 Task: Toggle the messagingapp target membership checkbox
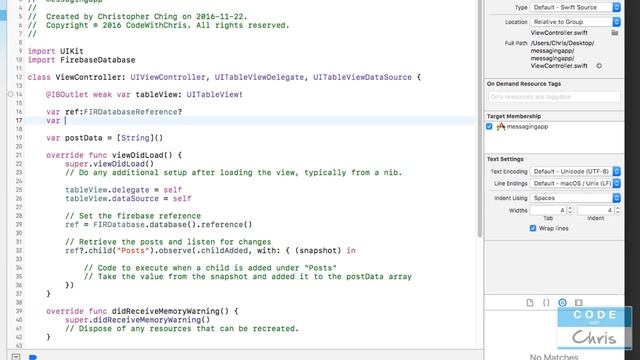tap(489, 127)
